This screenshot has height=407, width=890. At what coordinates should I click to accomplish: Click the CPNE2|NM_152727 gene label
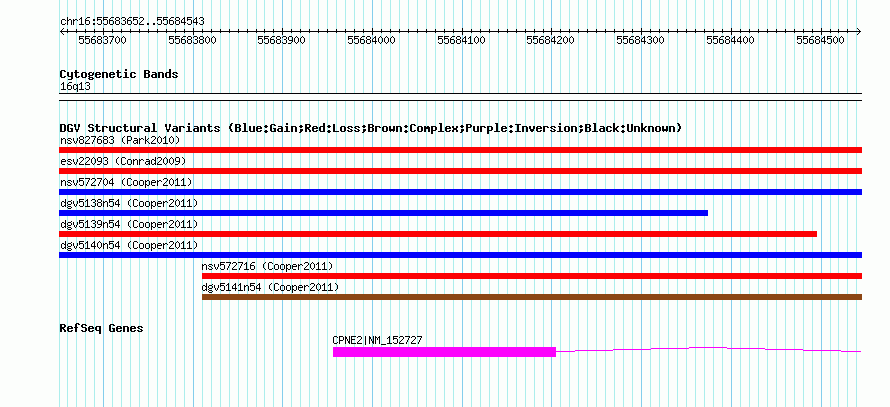click(377, 341)
